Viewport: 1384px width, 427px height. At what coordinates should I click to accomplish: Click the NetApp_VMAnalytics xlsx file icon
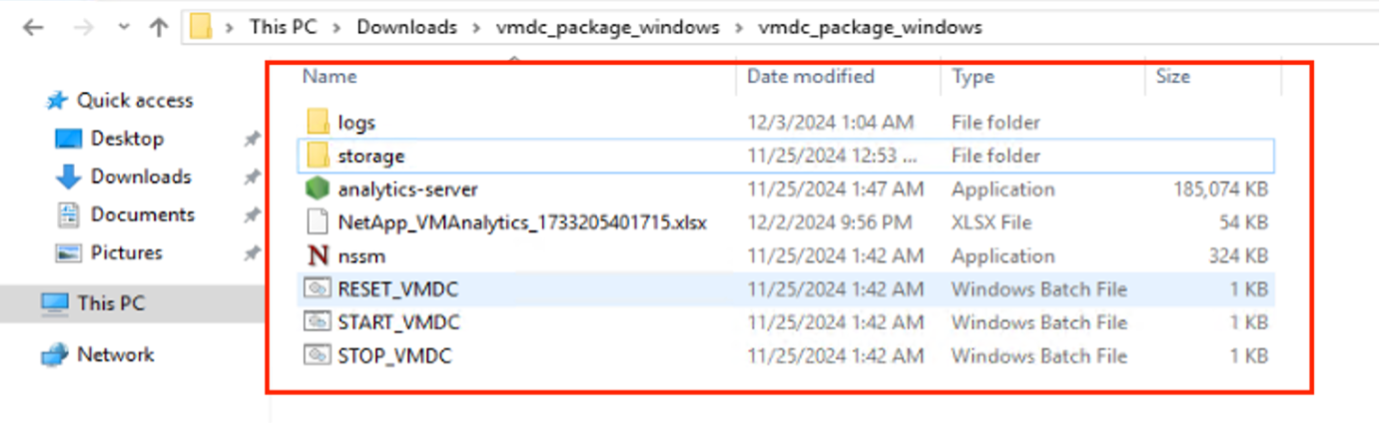coord(318,222)
